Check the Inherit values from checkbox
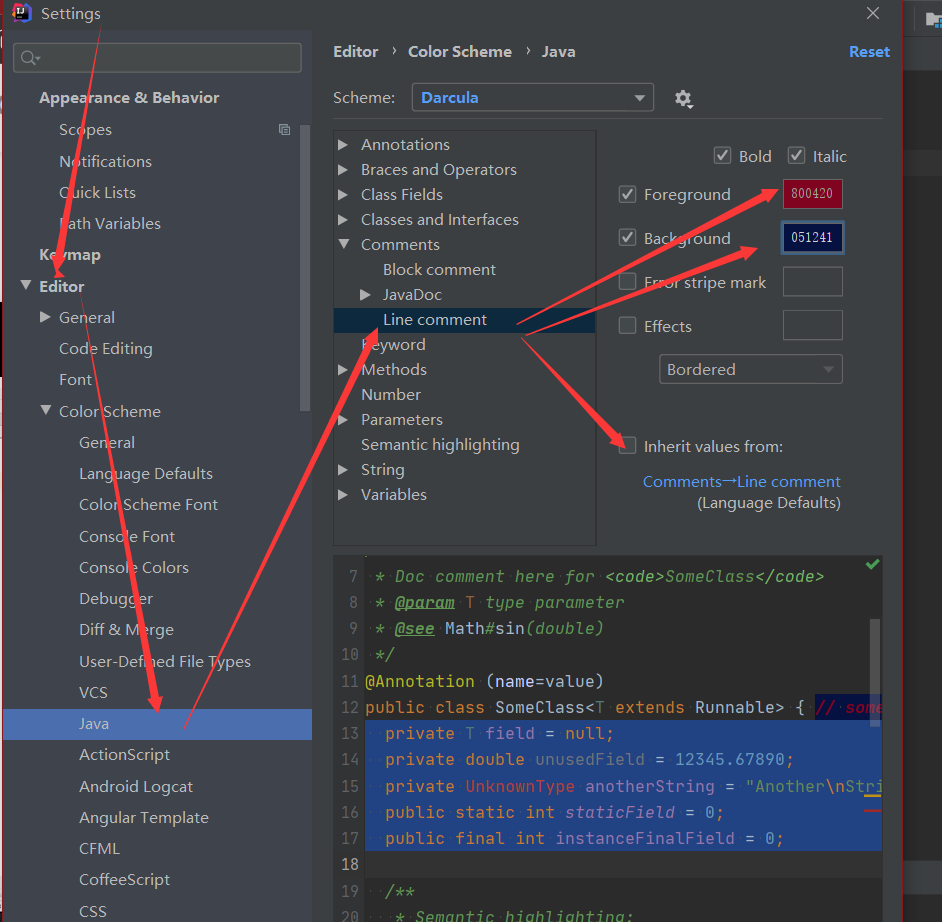This screenshot has height=922, width=942. pos(627,446)
